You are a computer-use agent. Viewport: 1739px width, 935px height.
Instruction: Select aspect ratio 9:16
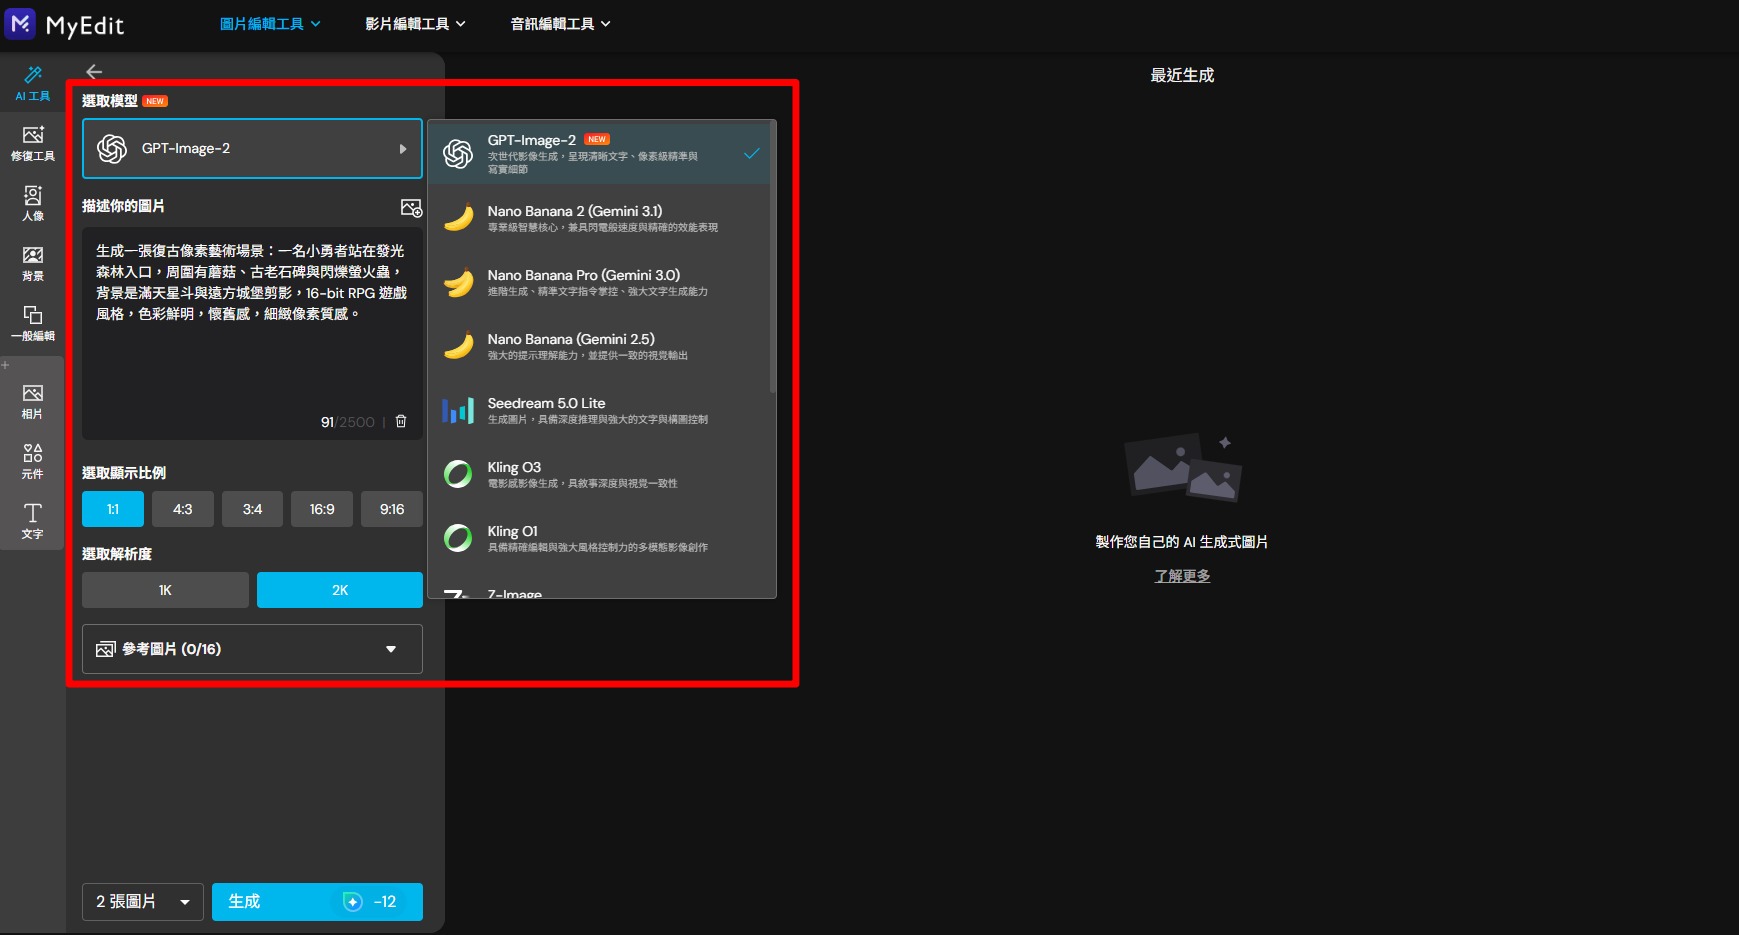click(x=392, y=509)
